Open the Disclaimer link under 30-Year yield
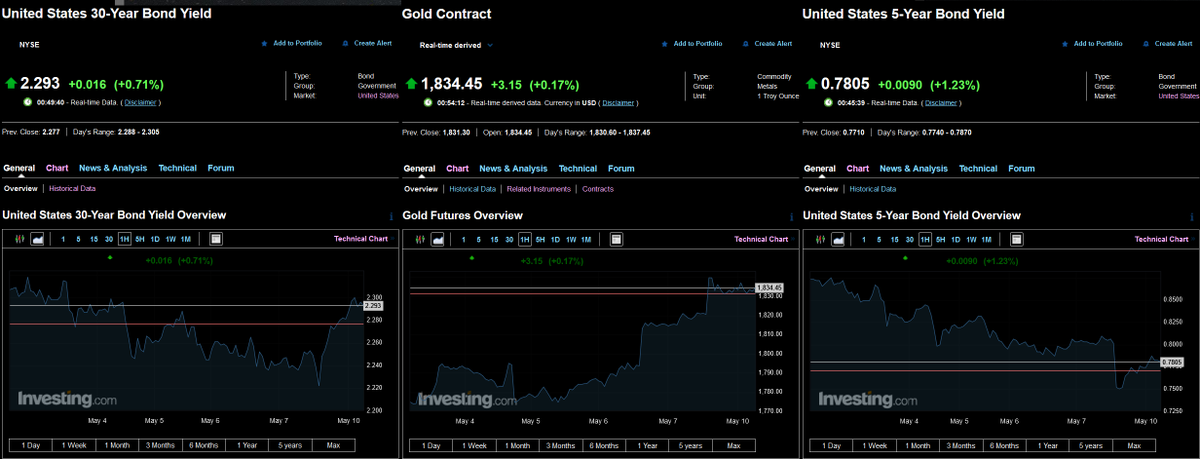Viewport: 1200px width, 459px height. 140,102
